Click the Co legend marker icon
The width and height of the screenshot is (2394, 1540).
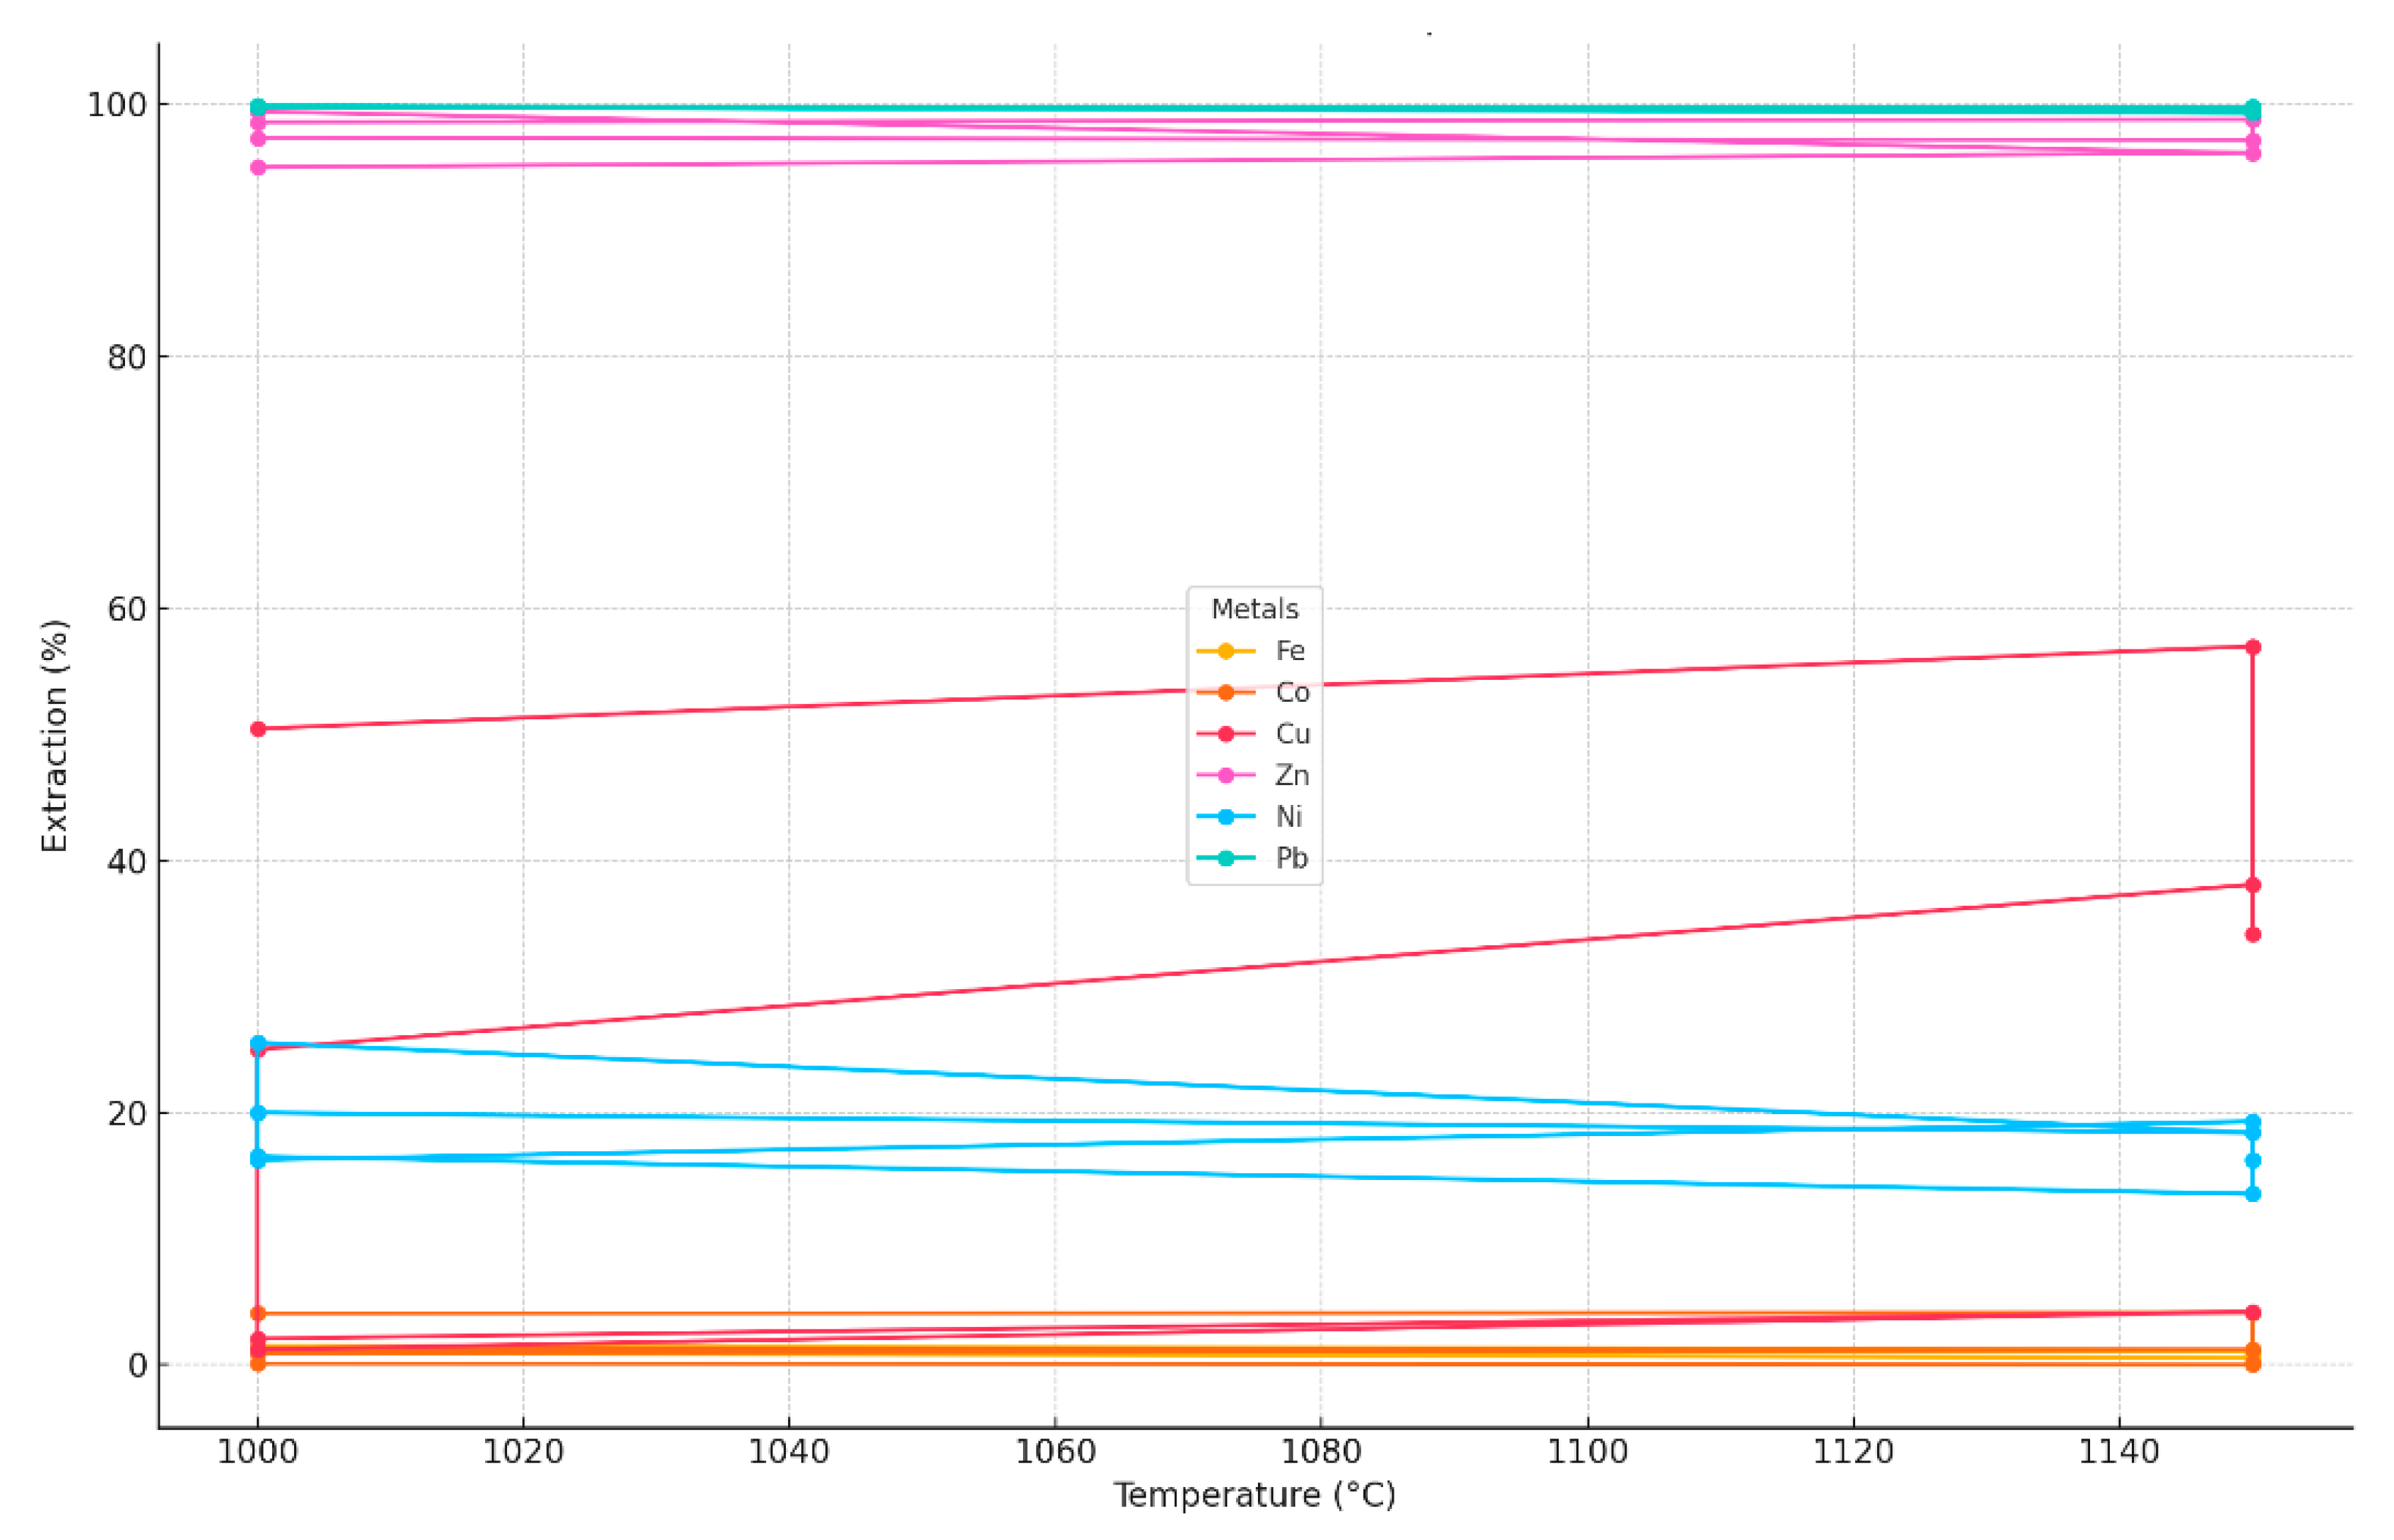[1225, 692]
